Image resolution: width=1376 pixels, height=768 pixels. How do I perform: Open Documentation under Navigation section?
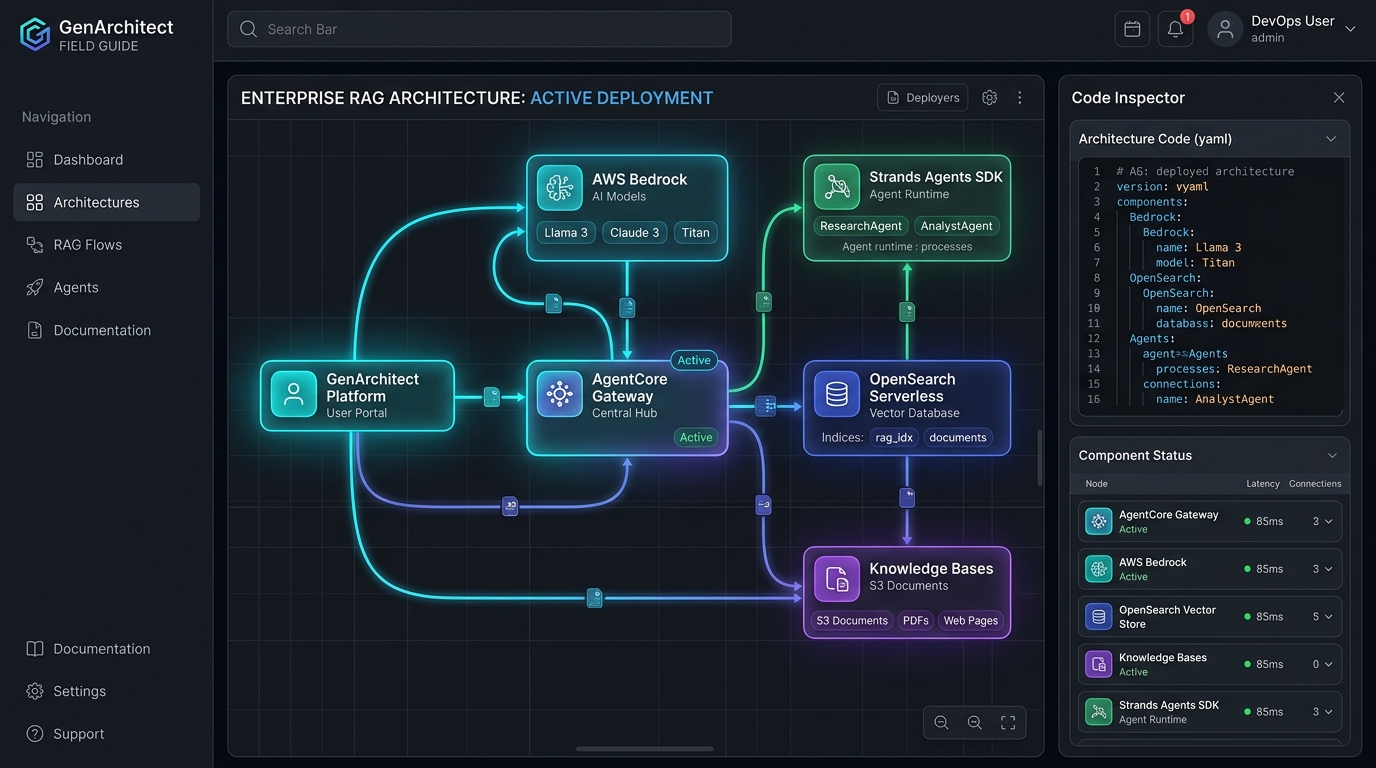[x=107, y=330]
